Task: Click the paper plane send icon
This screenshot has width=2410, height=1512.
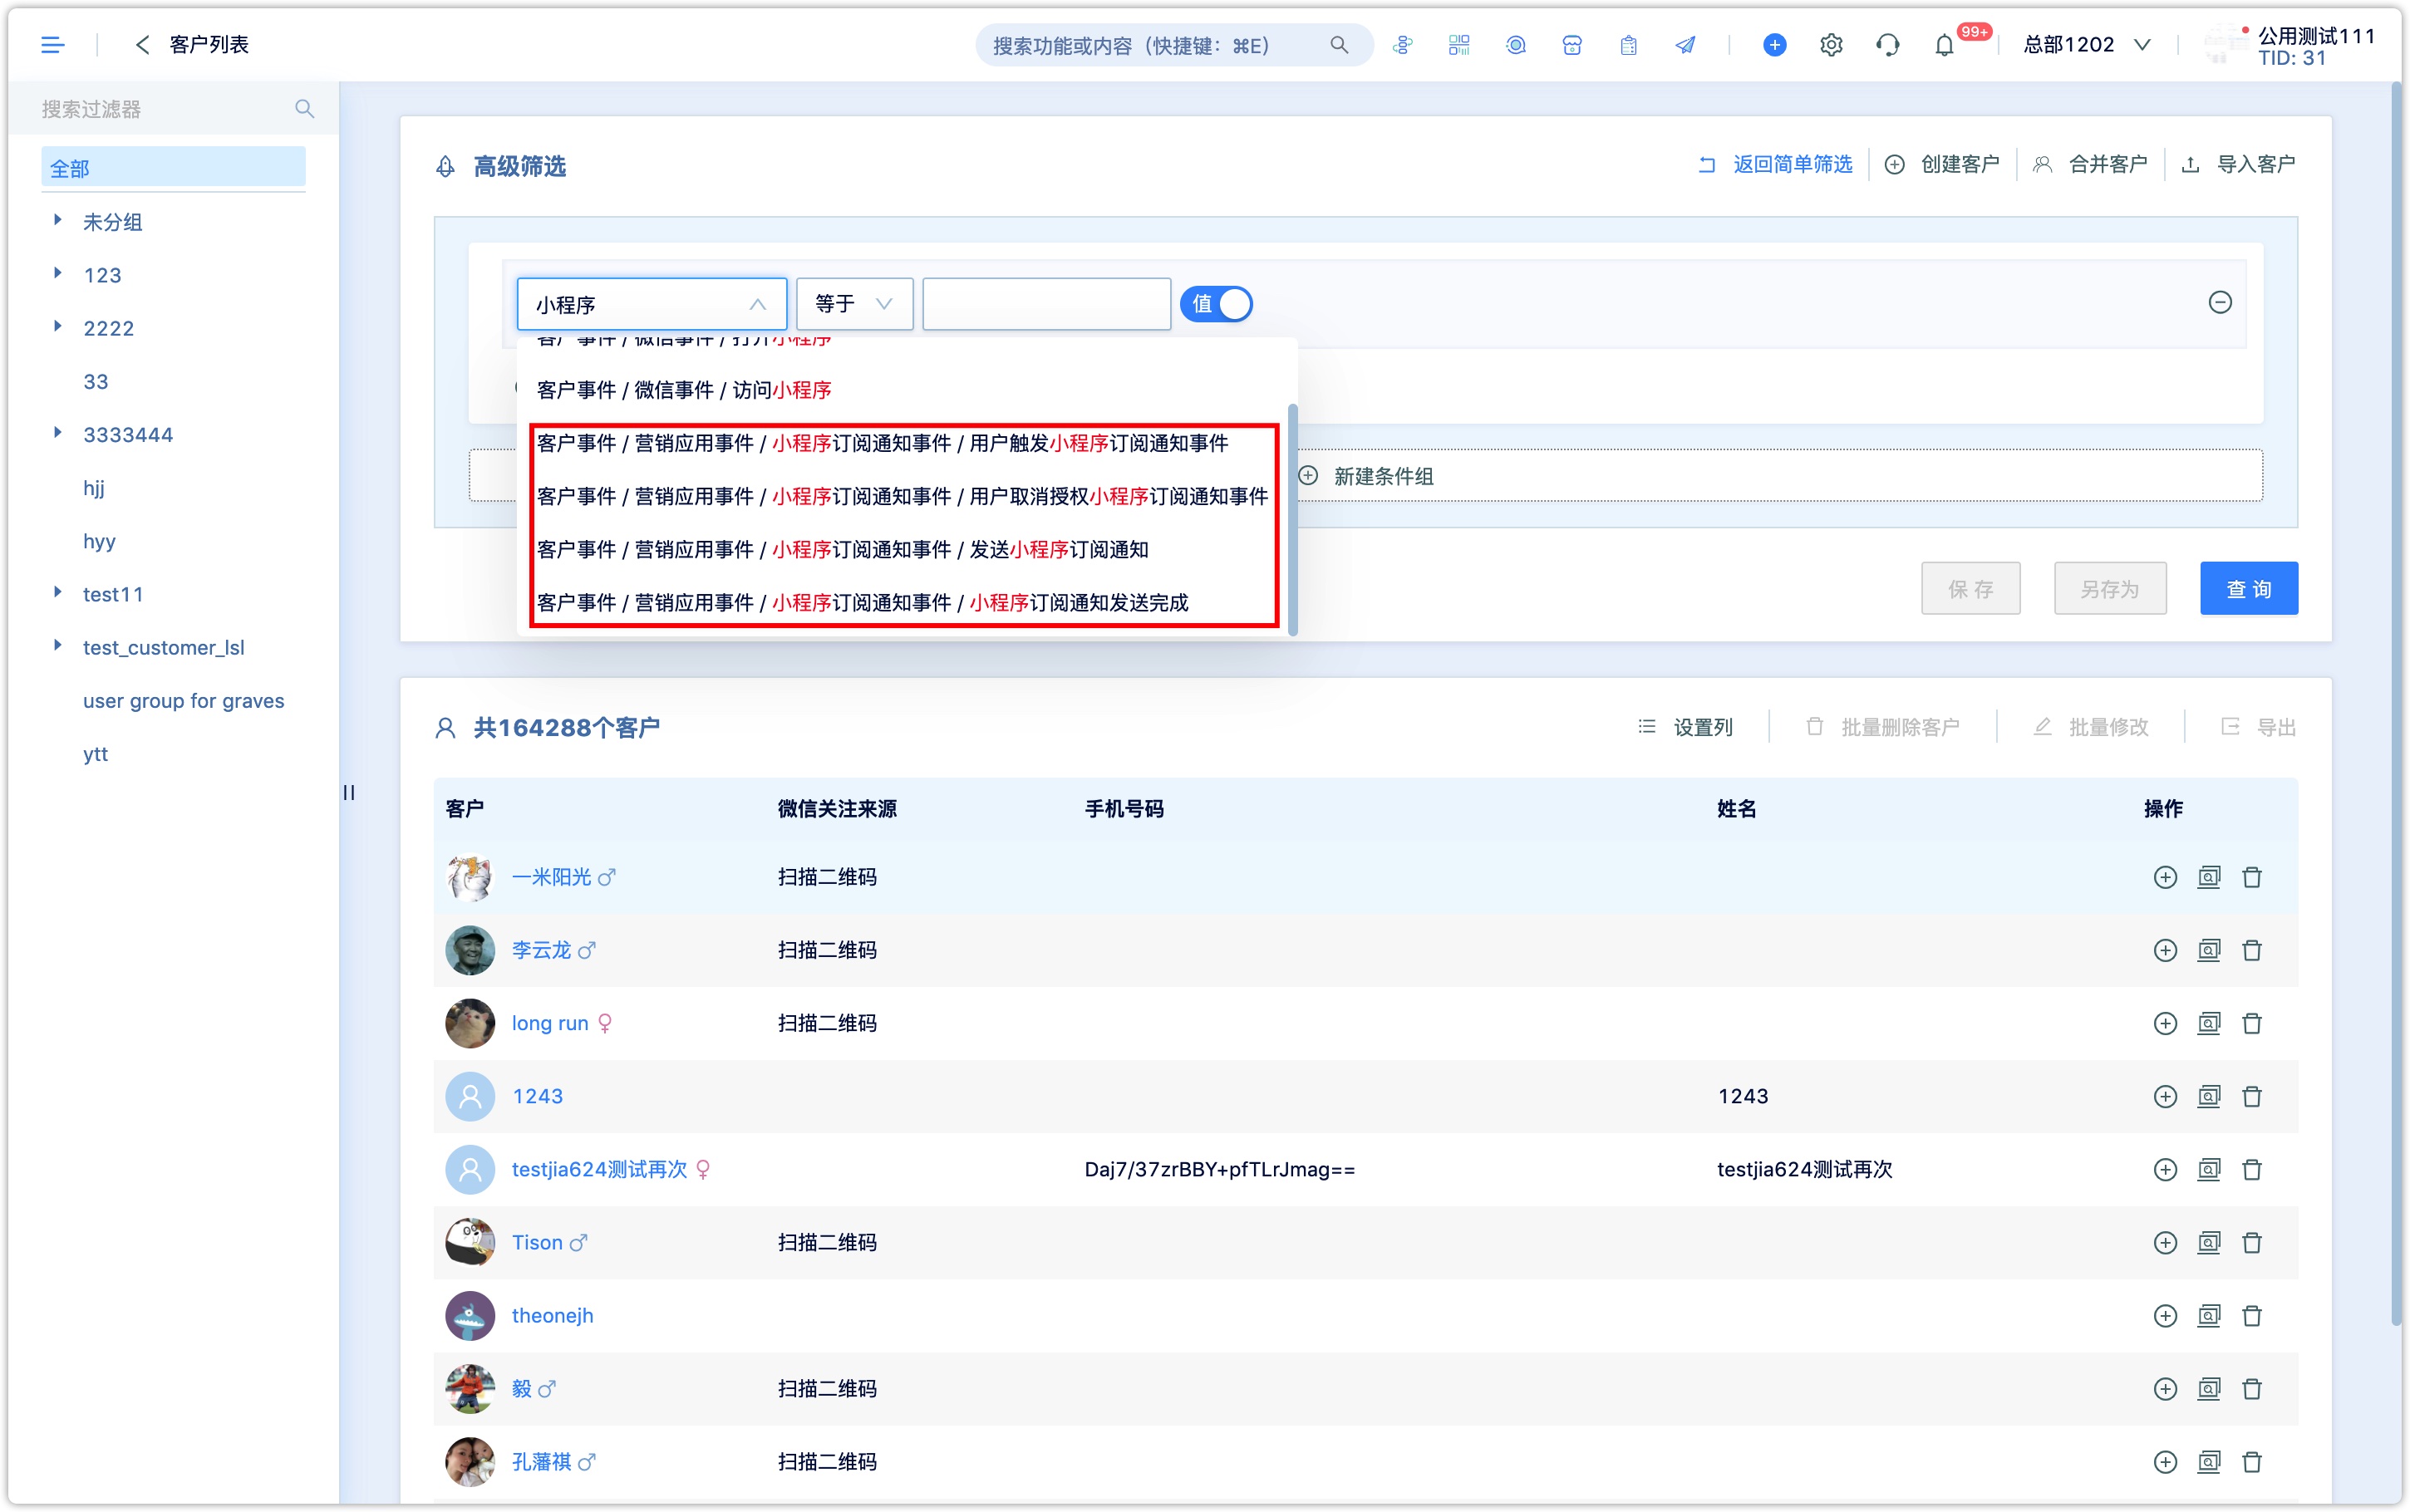Action: pyautogui.click(x=1686, y=45)
